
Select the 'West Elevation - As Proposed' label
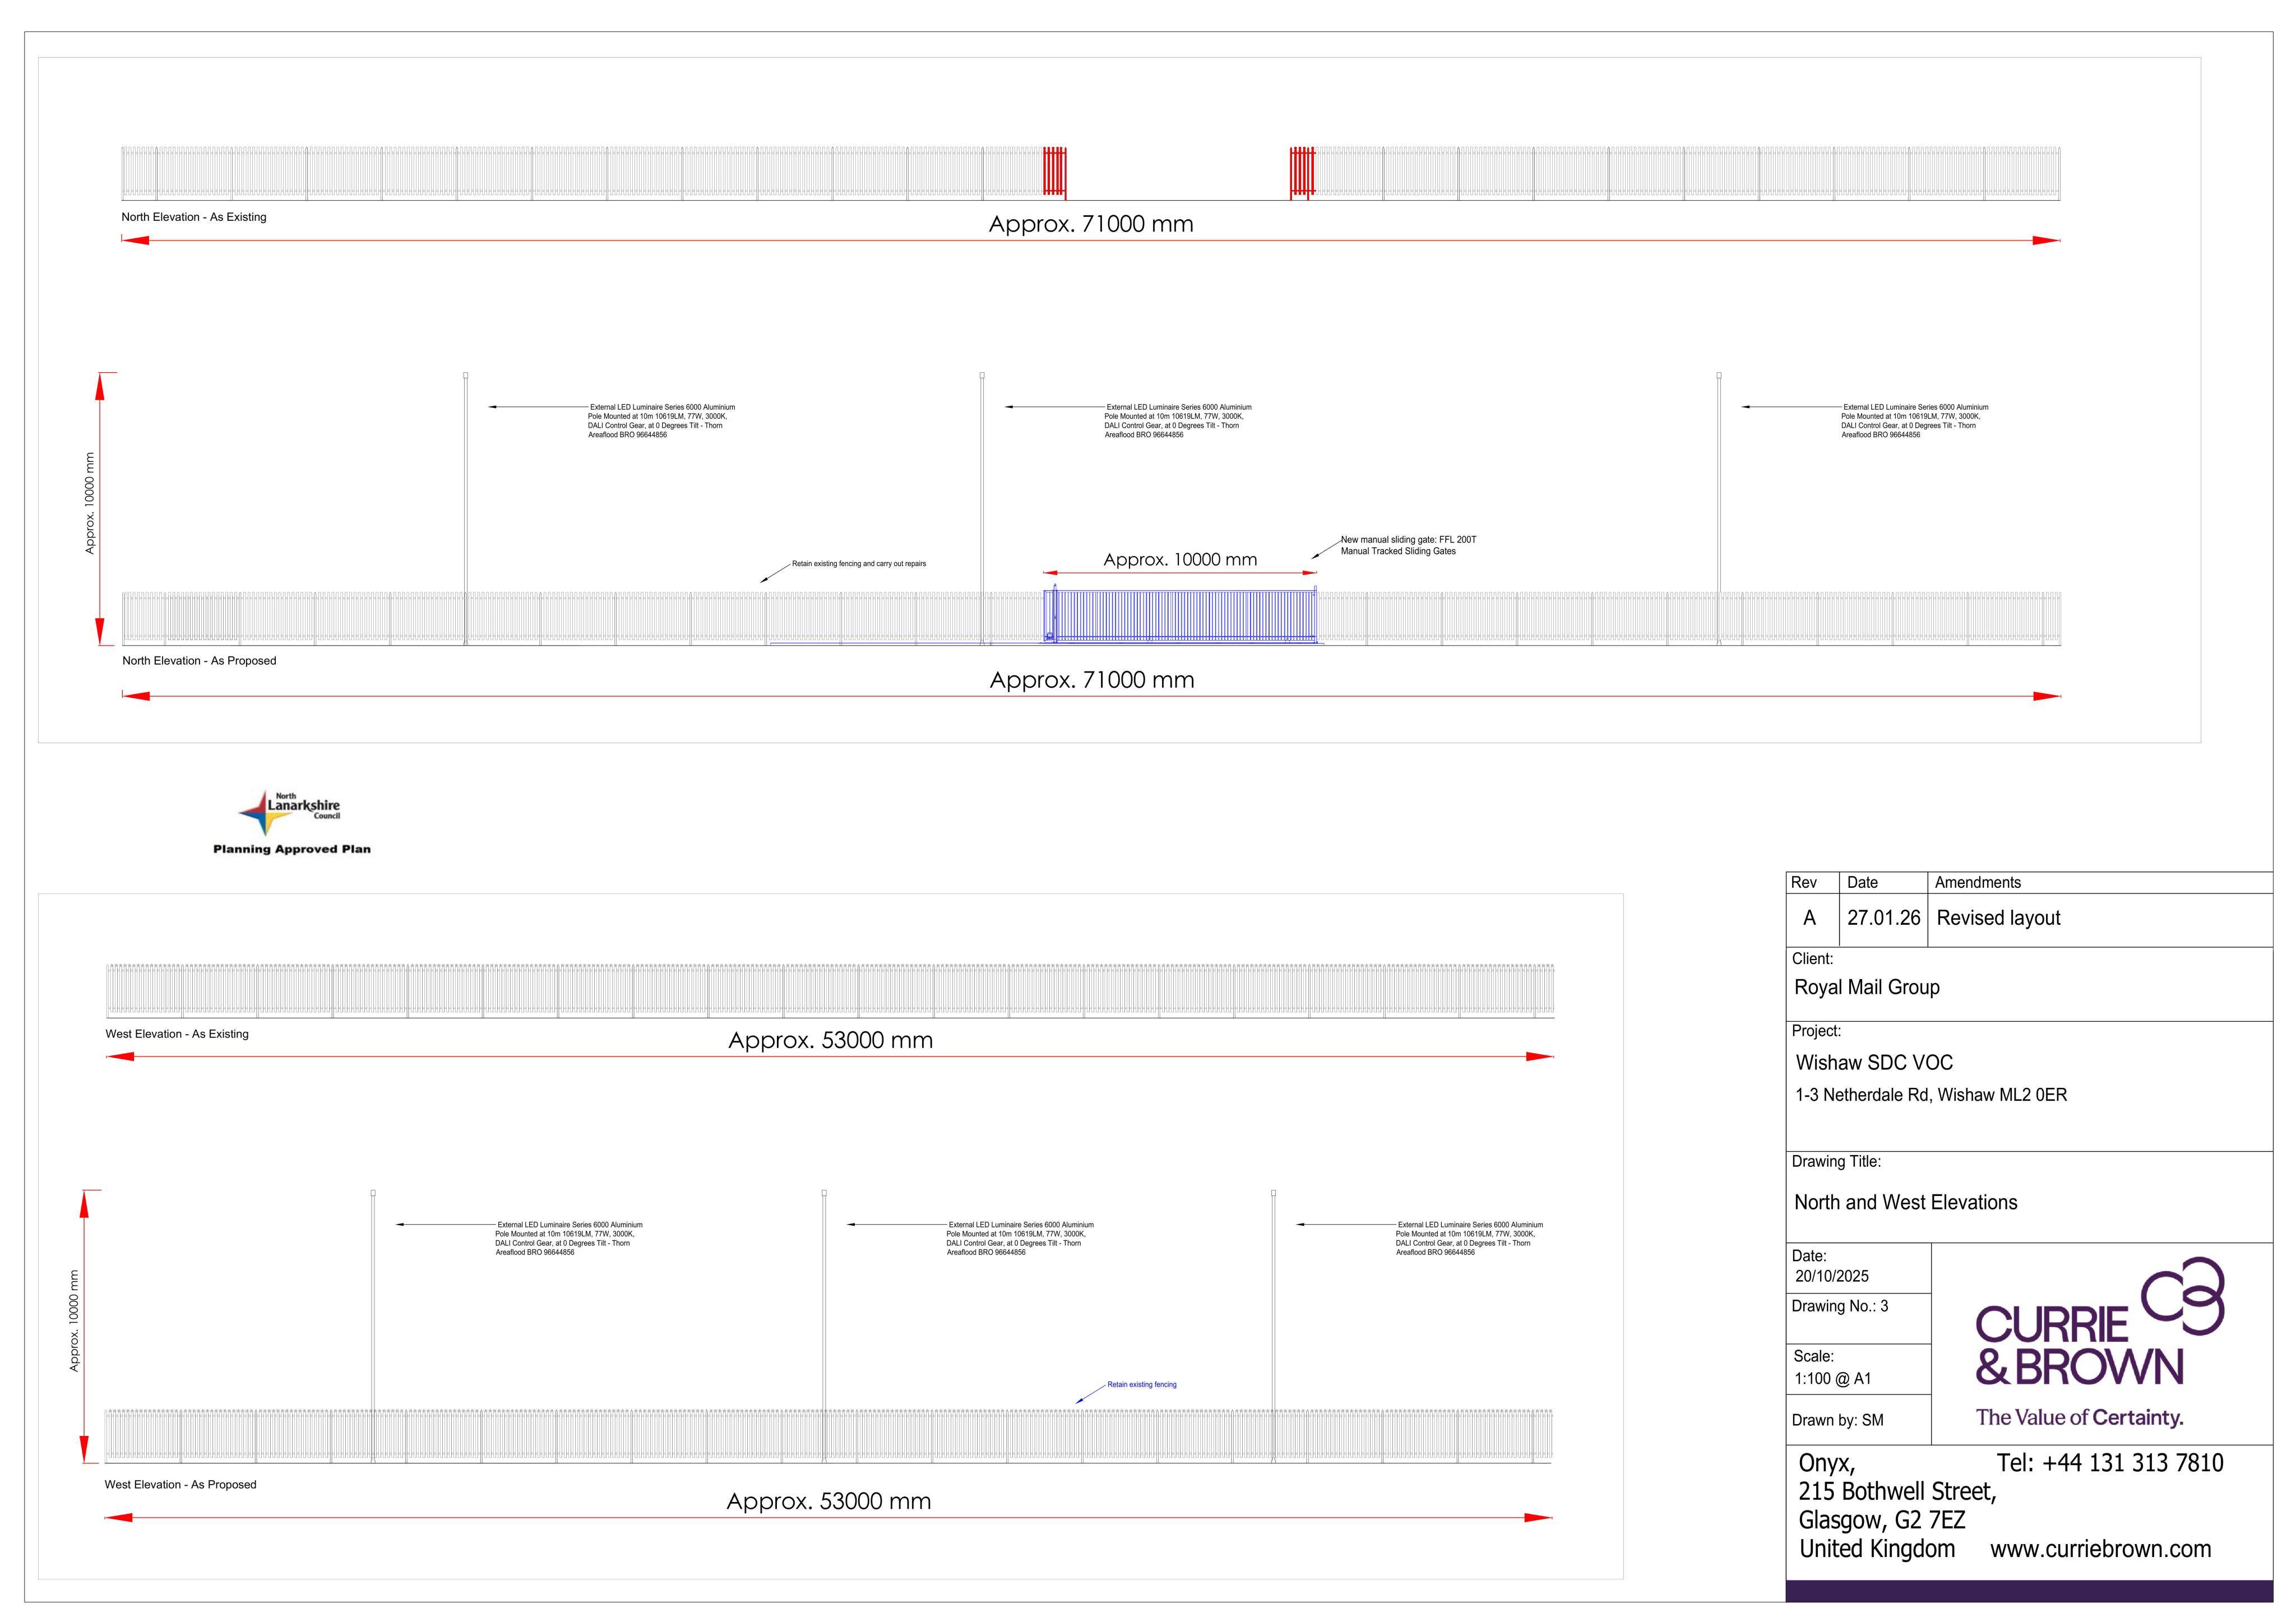click(180, 1485)
